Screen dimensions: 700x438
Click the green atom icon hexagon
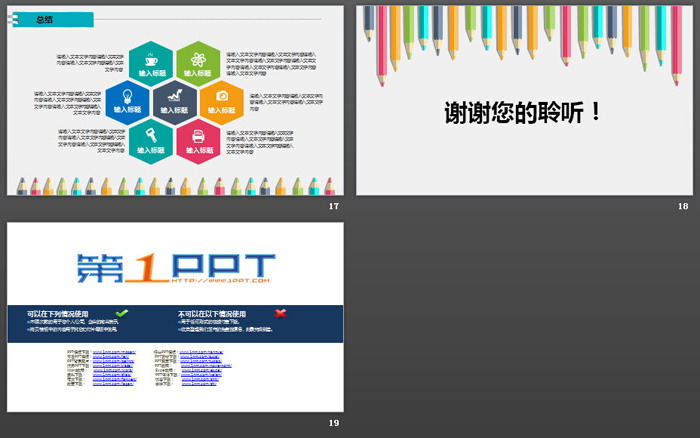point(199,62)
